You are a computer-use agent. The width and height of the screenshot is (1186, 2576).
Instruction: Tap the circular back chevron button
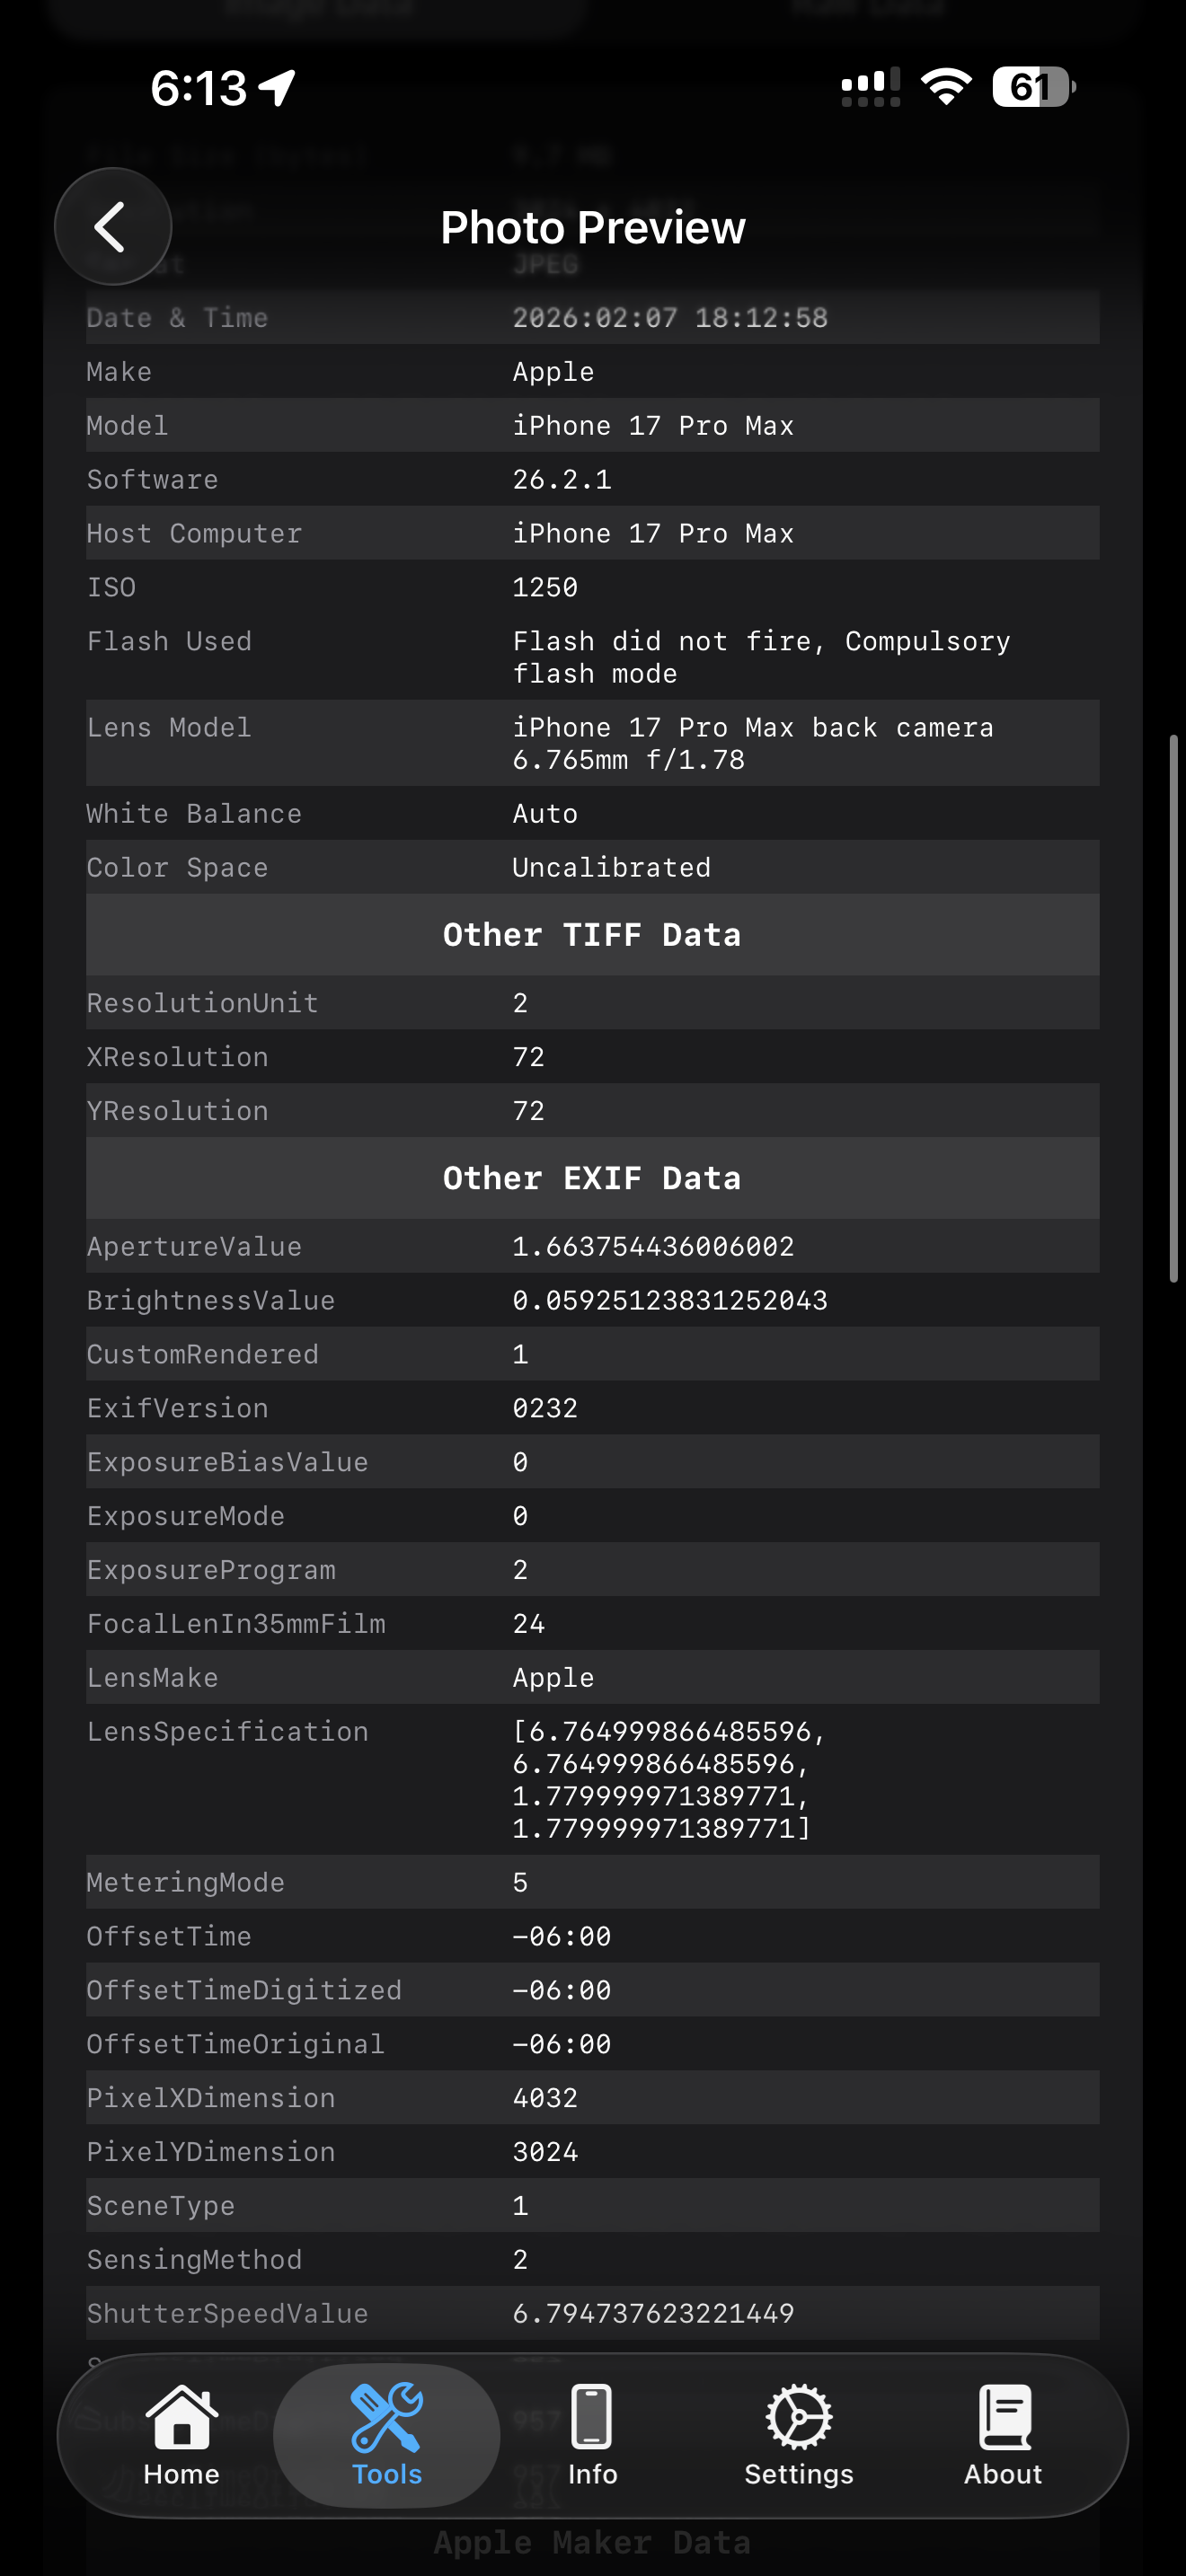click(113, 226)
